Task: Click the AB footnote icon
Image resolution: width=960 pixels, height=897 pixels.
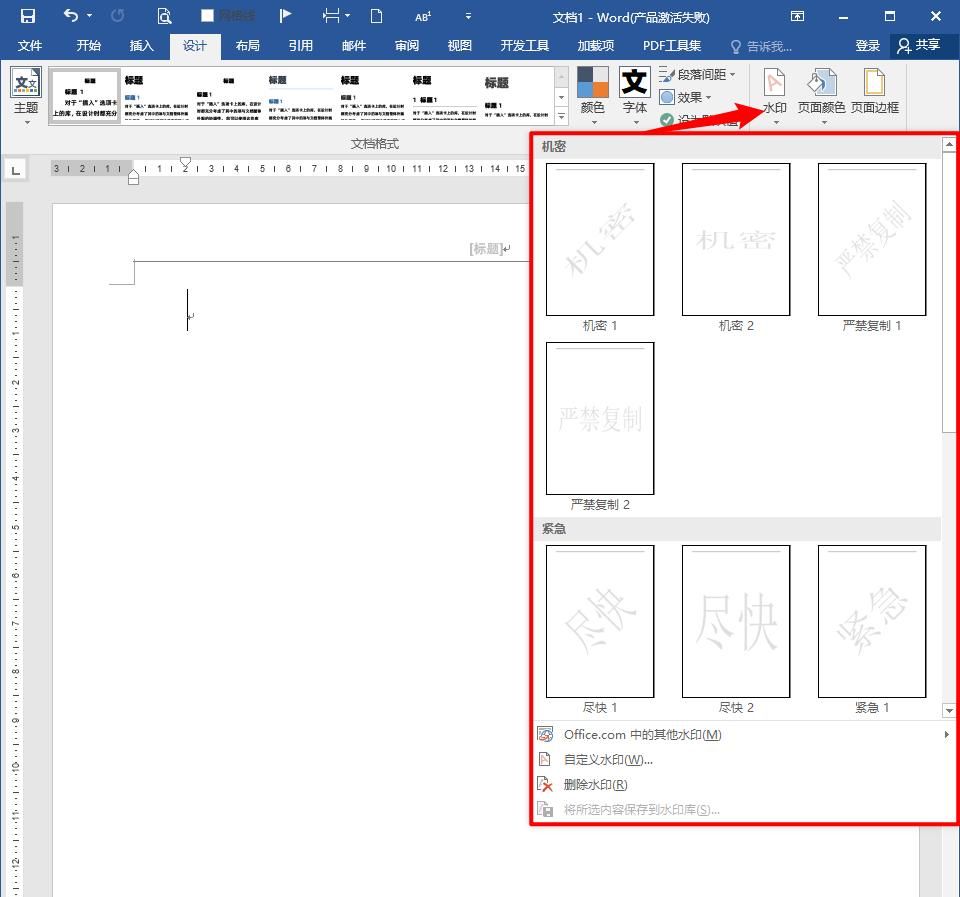Action: click(x=422, y=17)
